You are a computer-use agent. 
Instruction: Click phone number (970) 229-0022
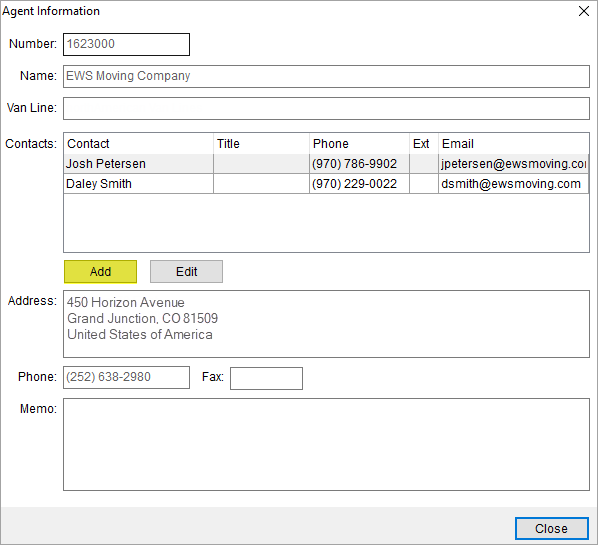[354, 184]
